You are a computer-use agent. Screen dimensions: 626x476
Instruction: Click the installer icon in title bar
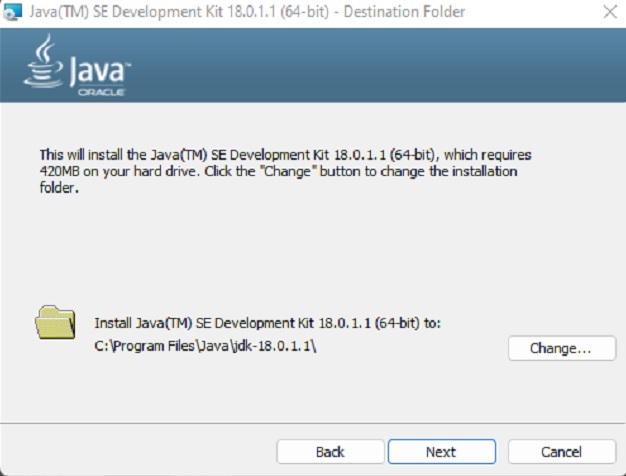pos(12,12)
